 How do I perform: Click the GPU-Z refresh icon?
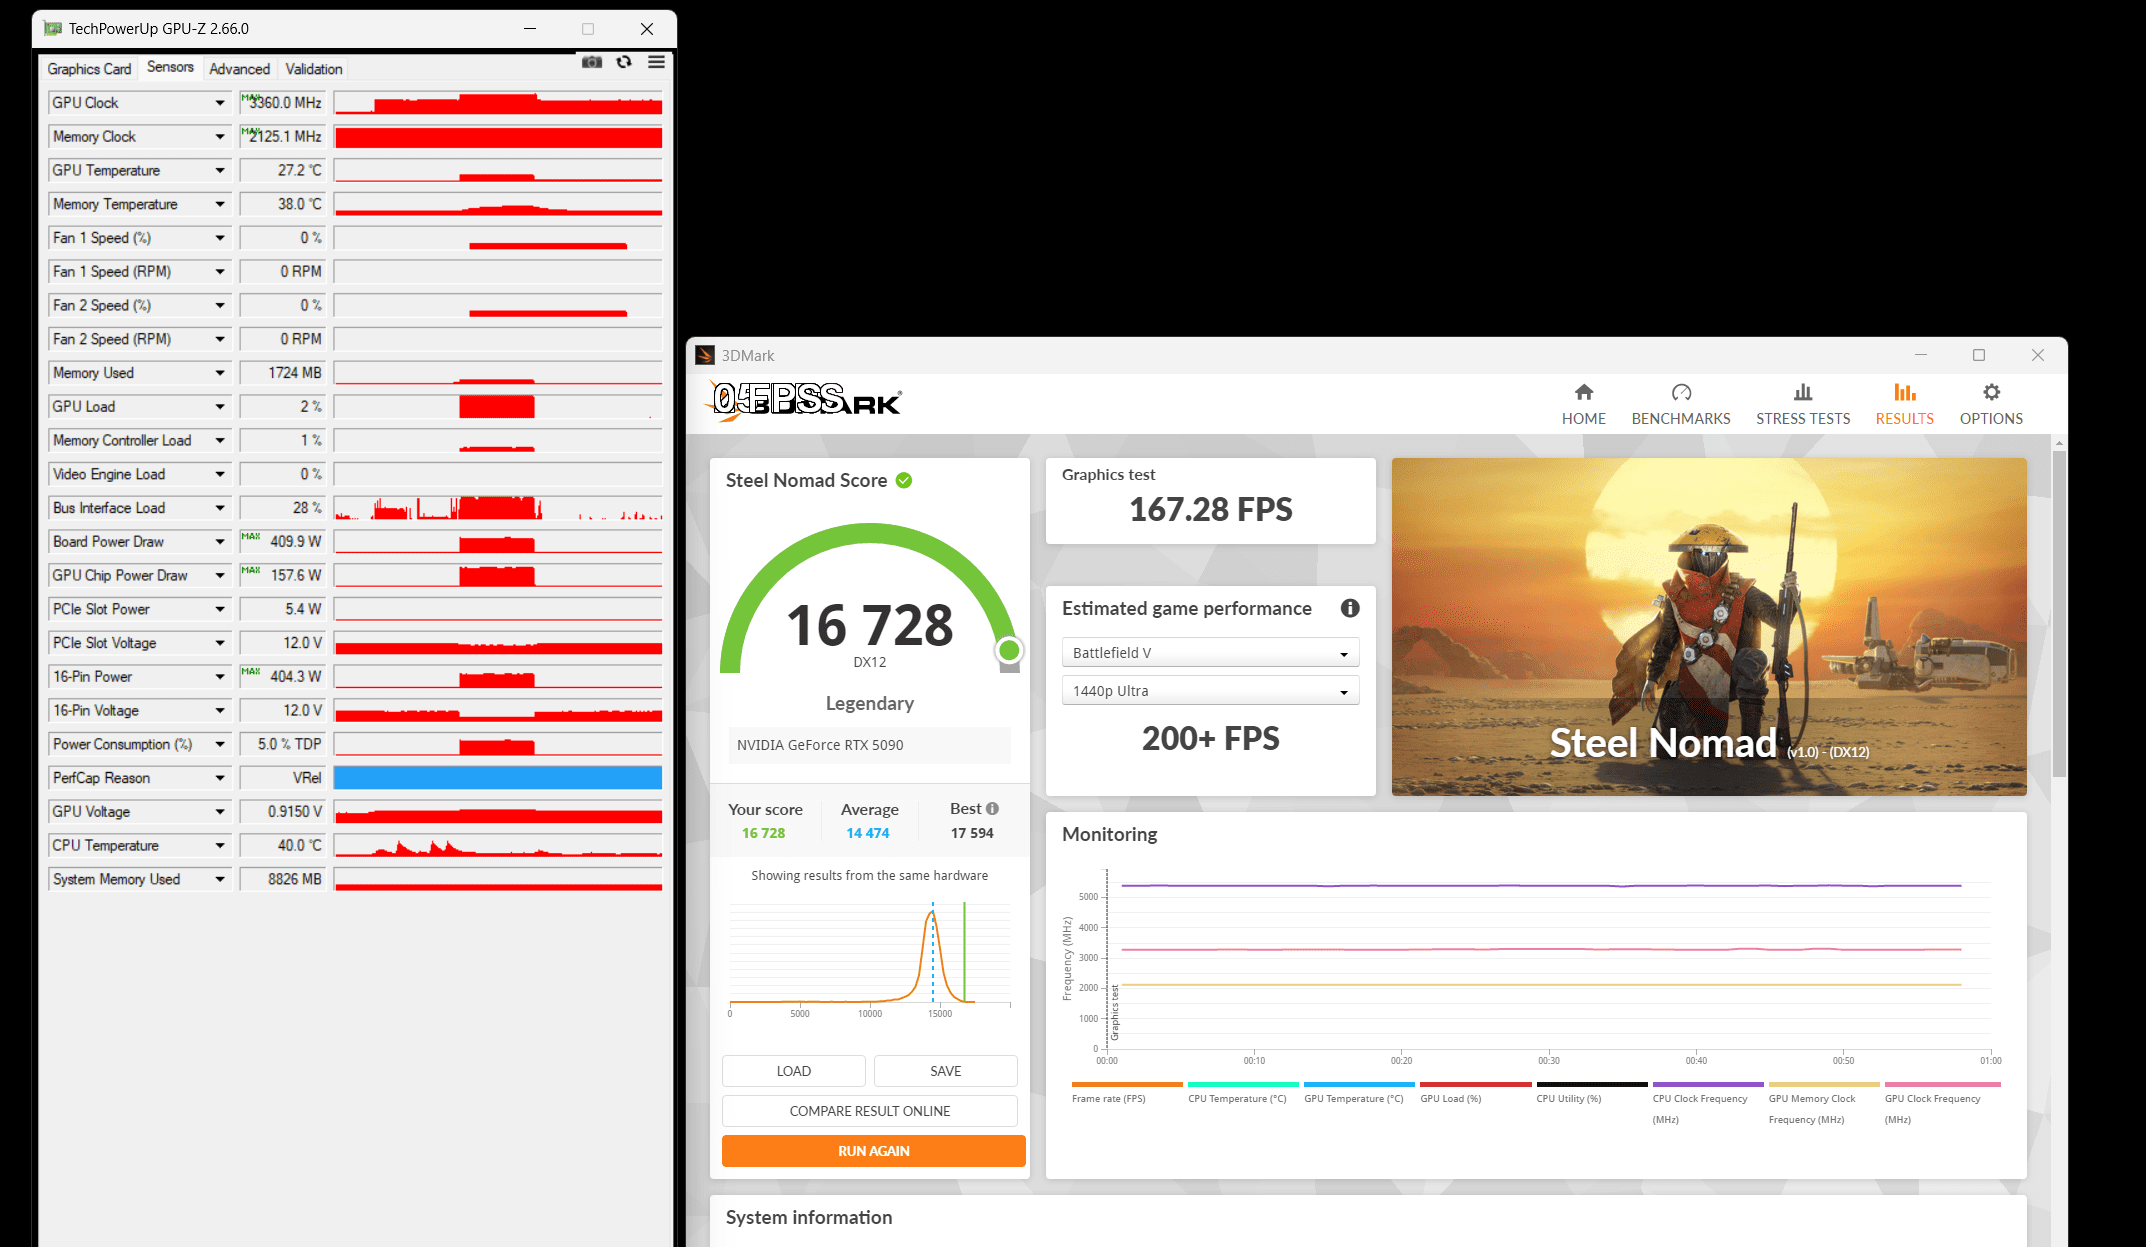tap(624, 62)
